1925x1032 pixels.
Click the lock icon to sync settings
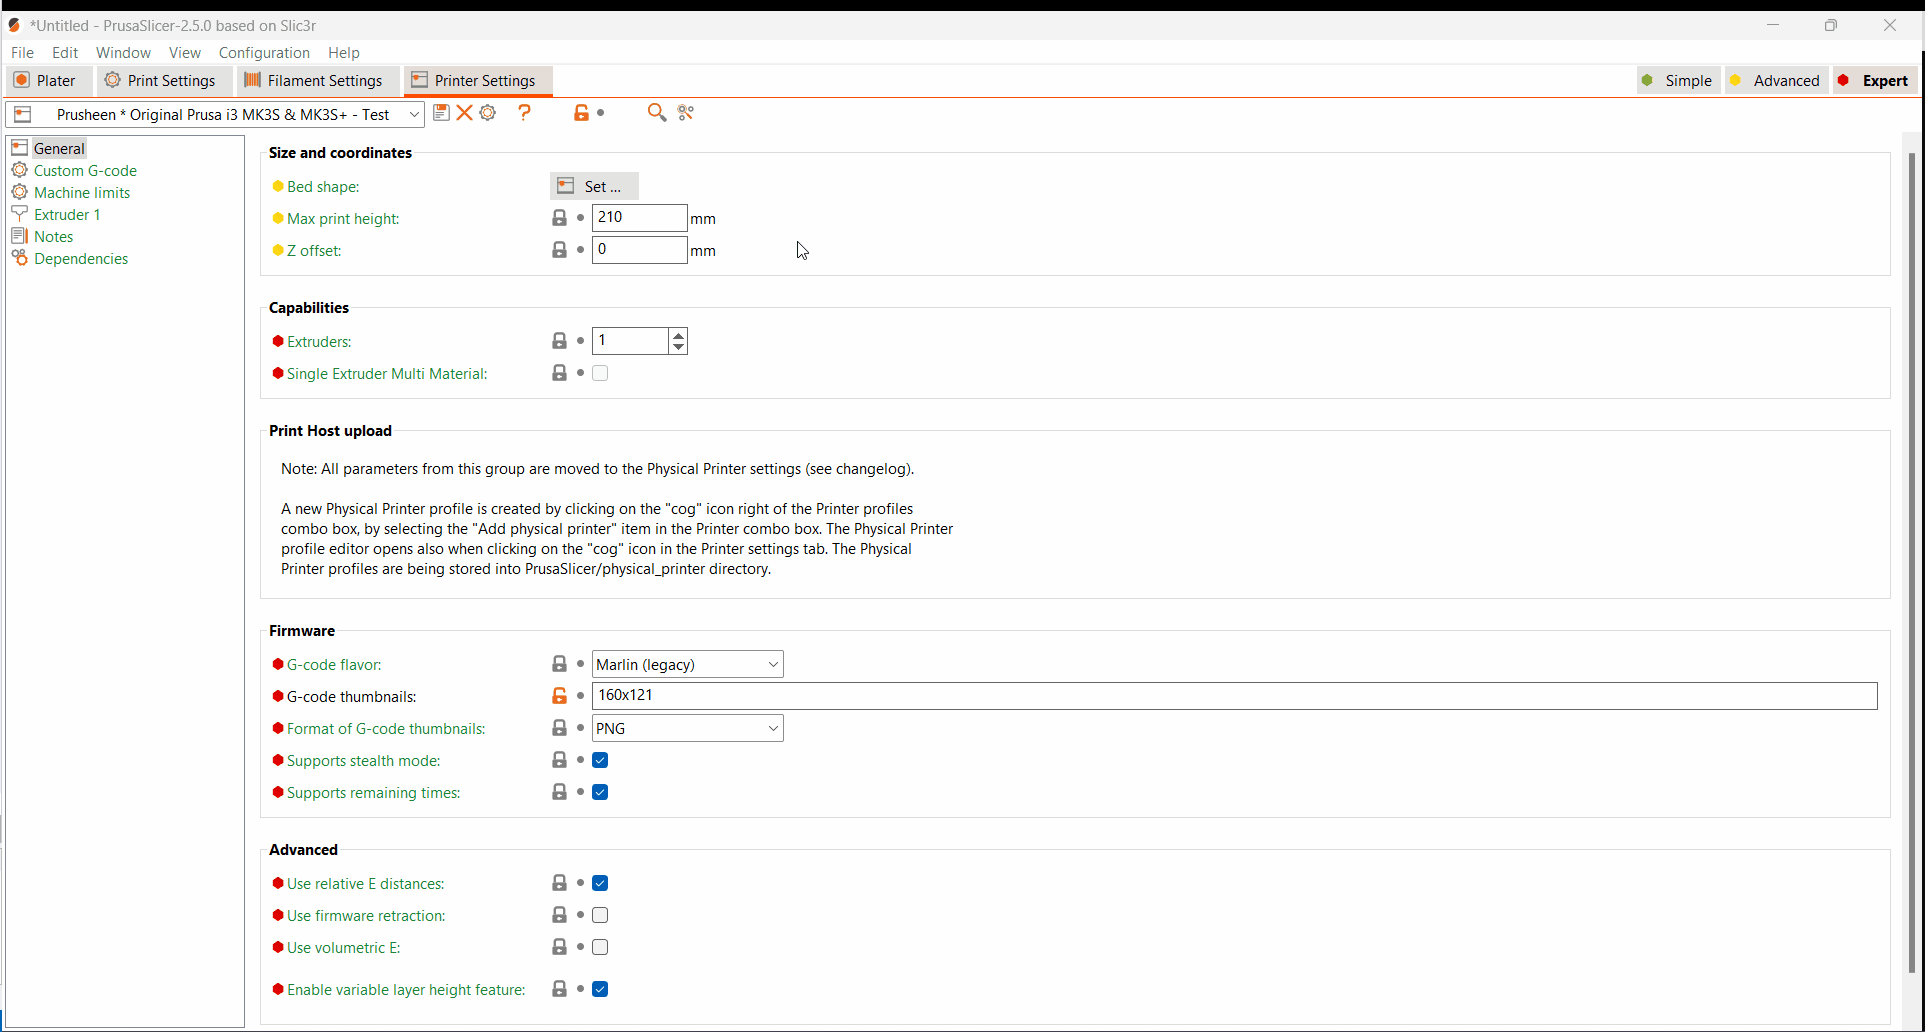coord(583,113)
